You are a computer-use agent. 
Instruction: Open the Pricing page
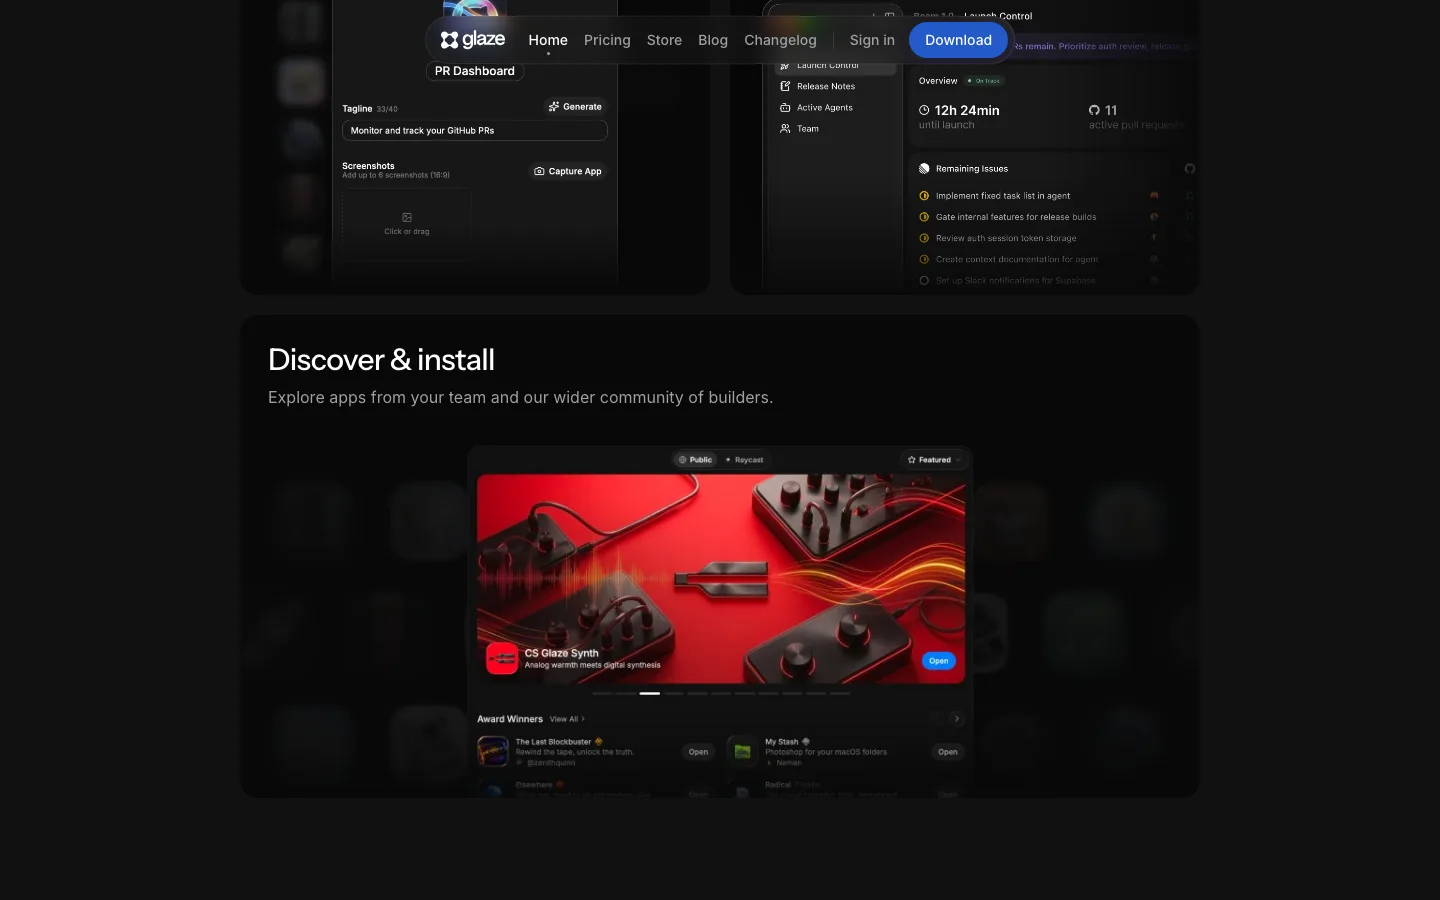coord(607,40)
